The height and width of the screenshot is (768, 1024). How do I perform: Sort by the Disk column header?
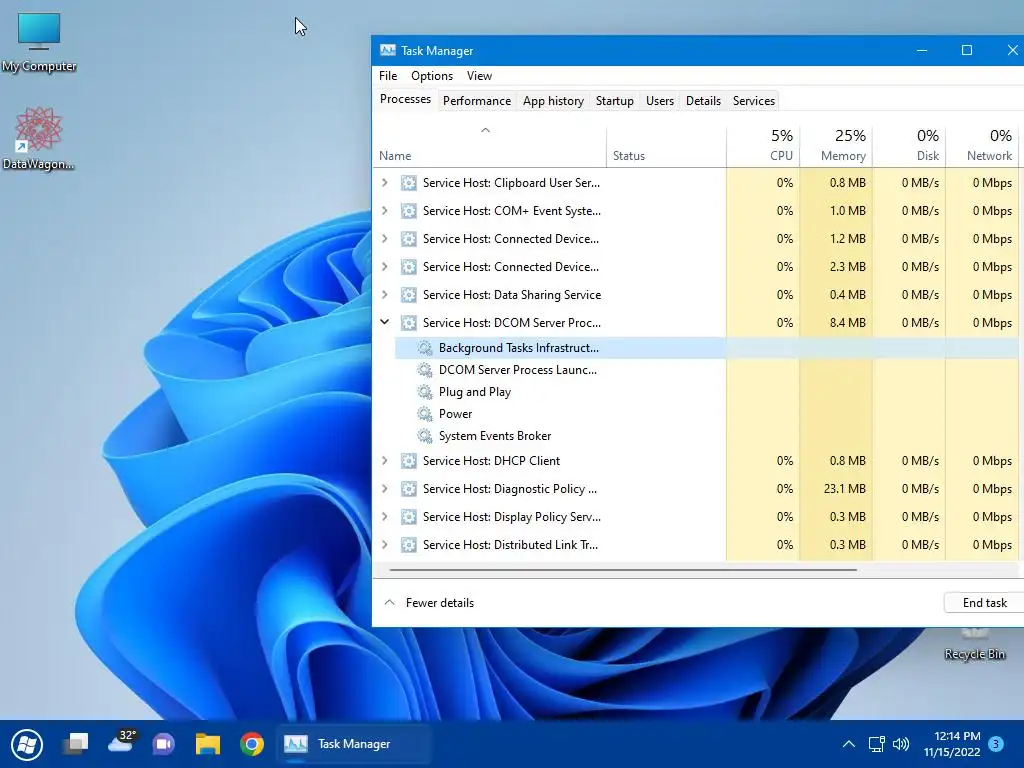coord(909,146)
